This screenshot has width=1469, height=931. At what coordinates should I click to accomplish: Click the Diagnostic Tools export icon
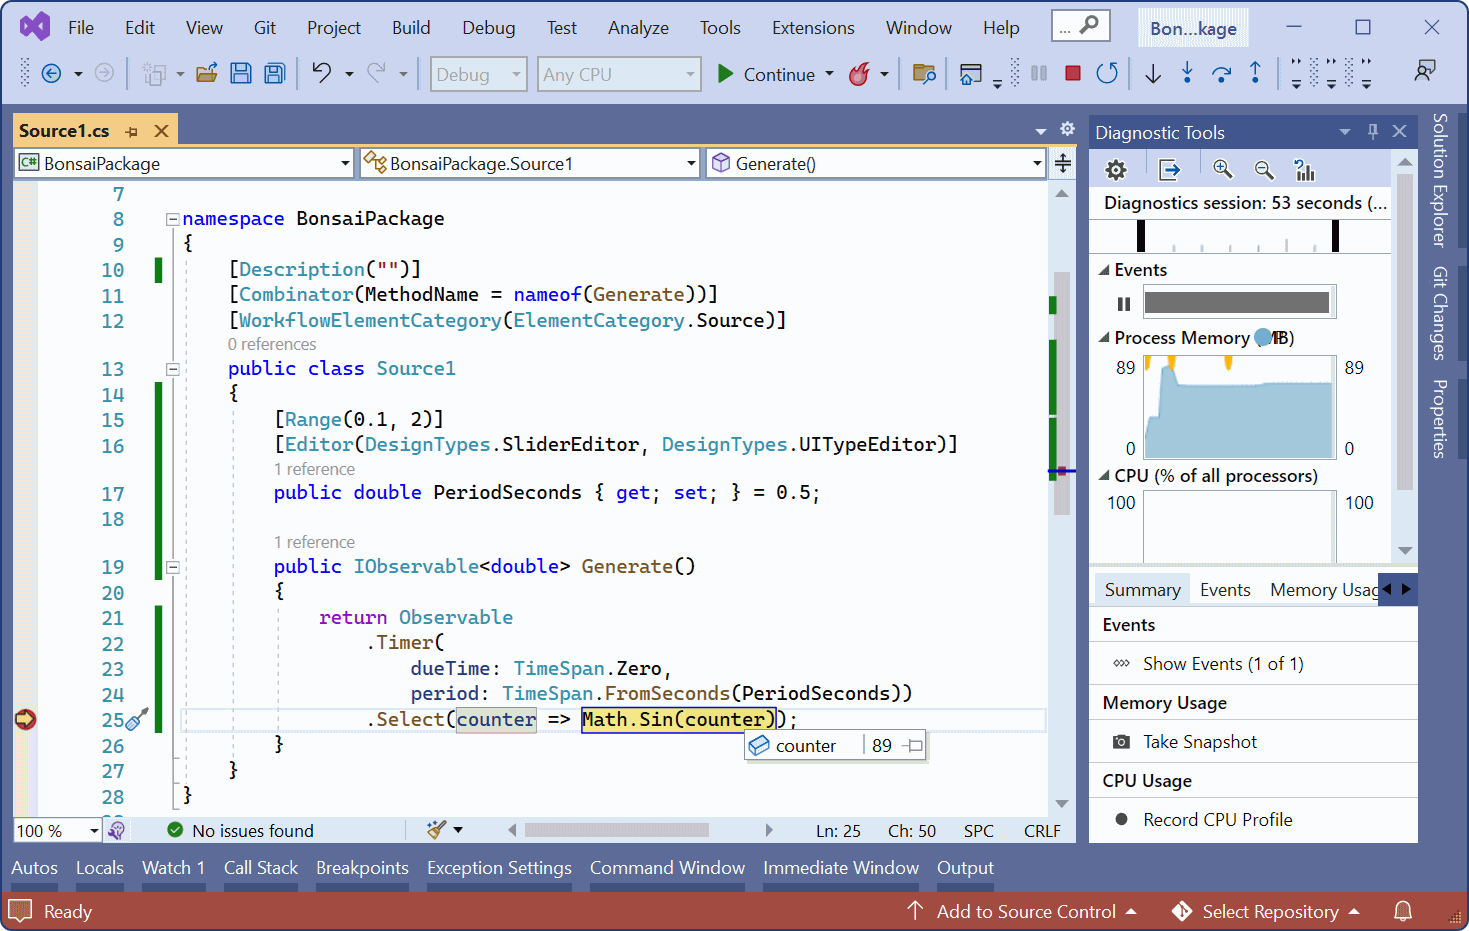coord(1169,170)
